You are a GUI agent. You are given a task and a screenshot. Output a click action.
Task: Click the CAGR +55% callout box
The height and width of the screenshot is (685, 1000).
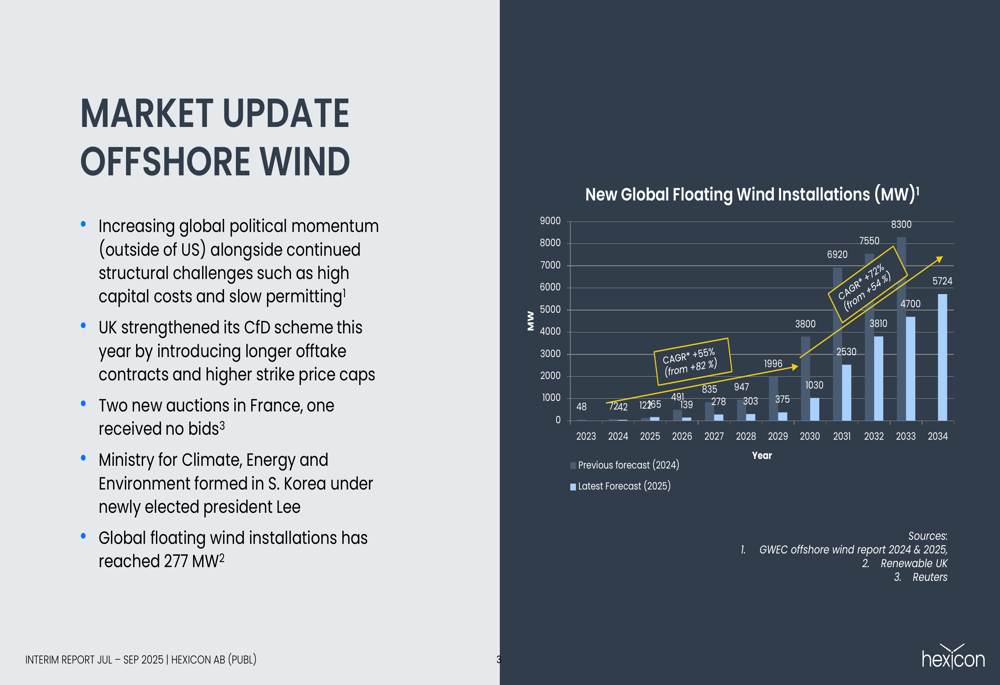(x=691, y=361)
